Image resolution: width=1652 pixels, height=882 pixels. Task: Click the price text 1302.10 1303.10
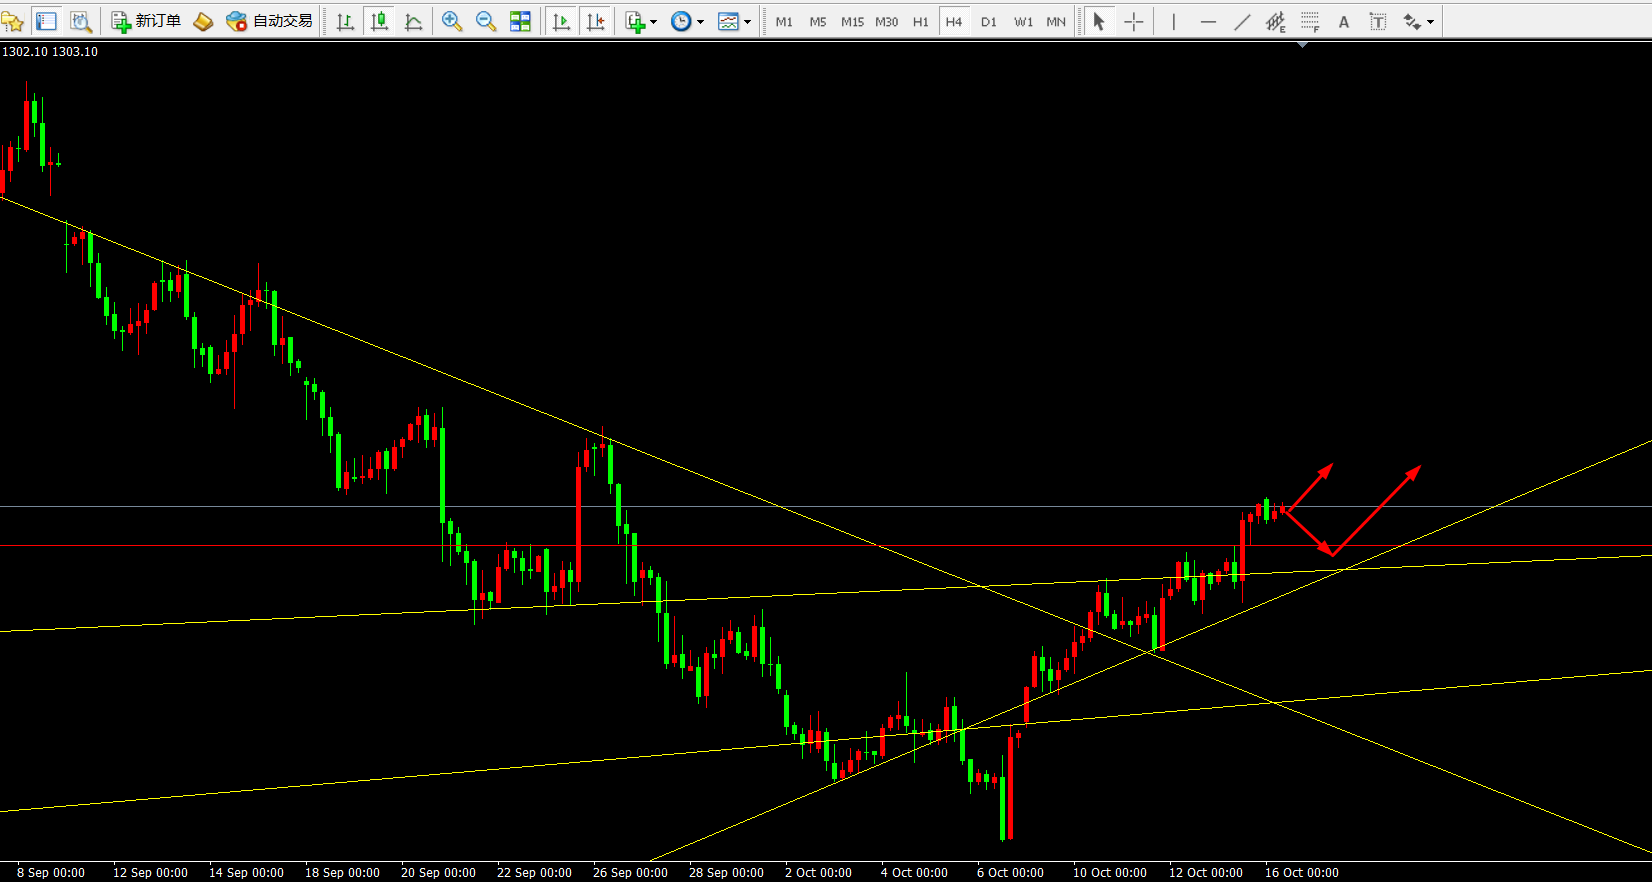(x=50, y=52)
